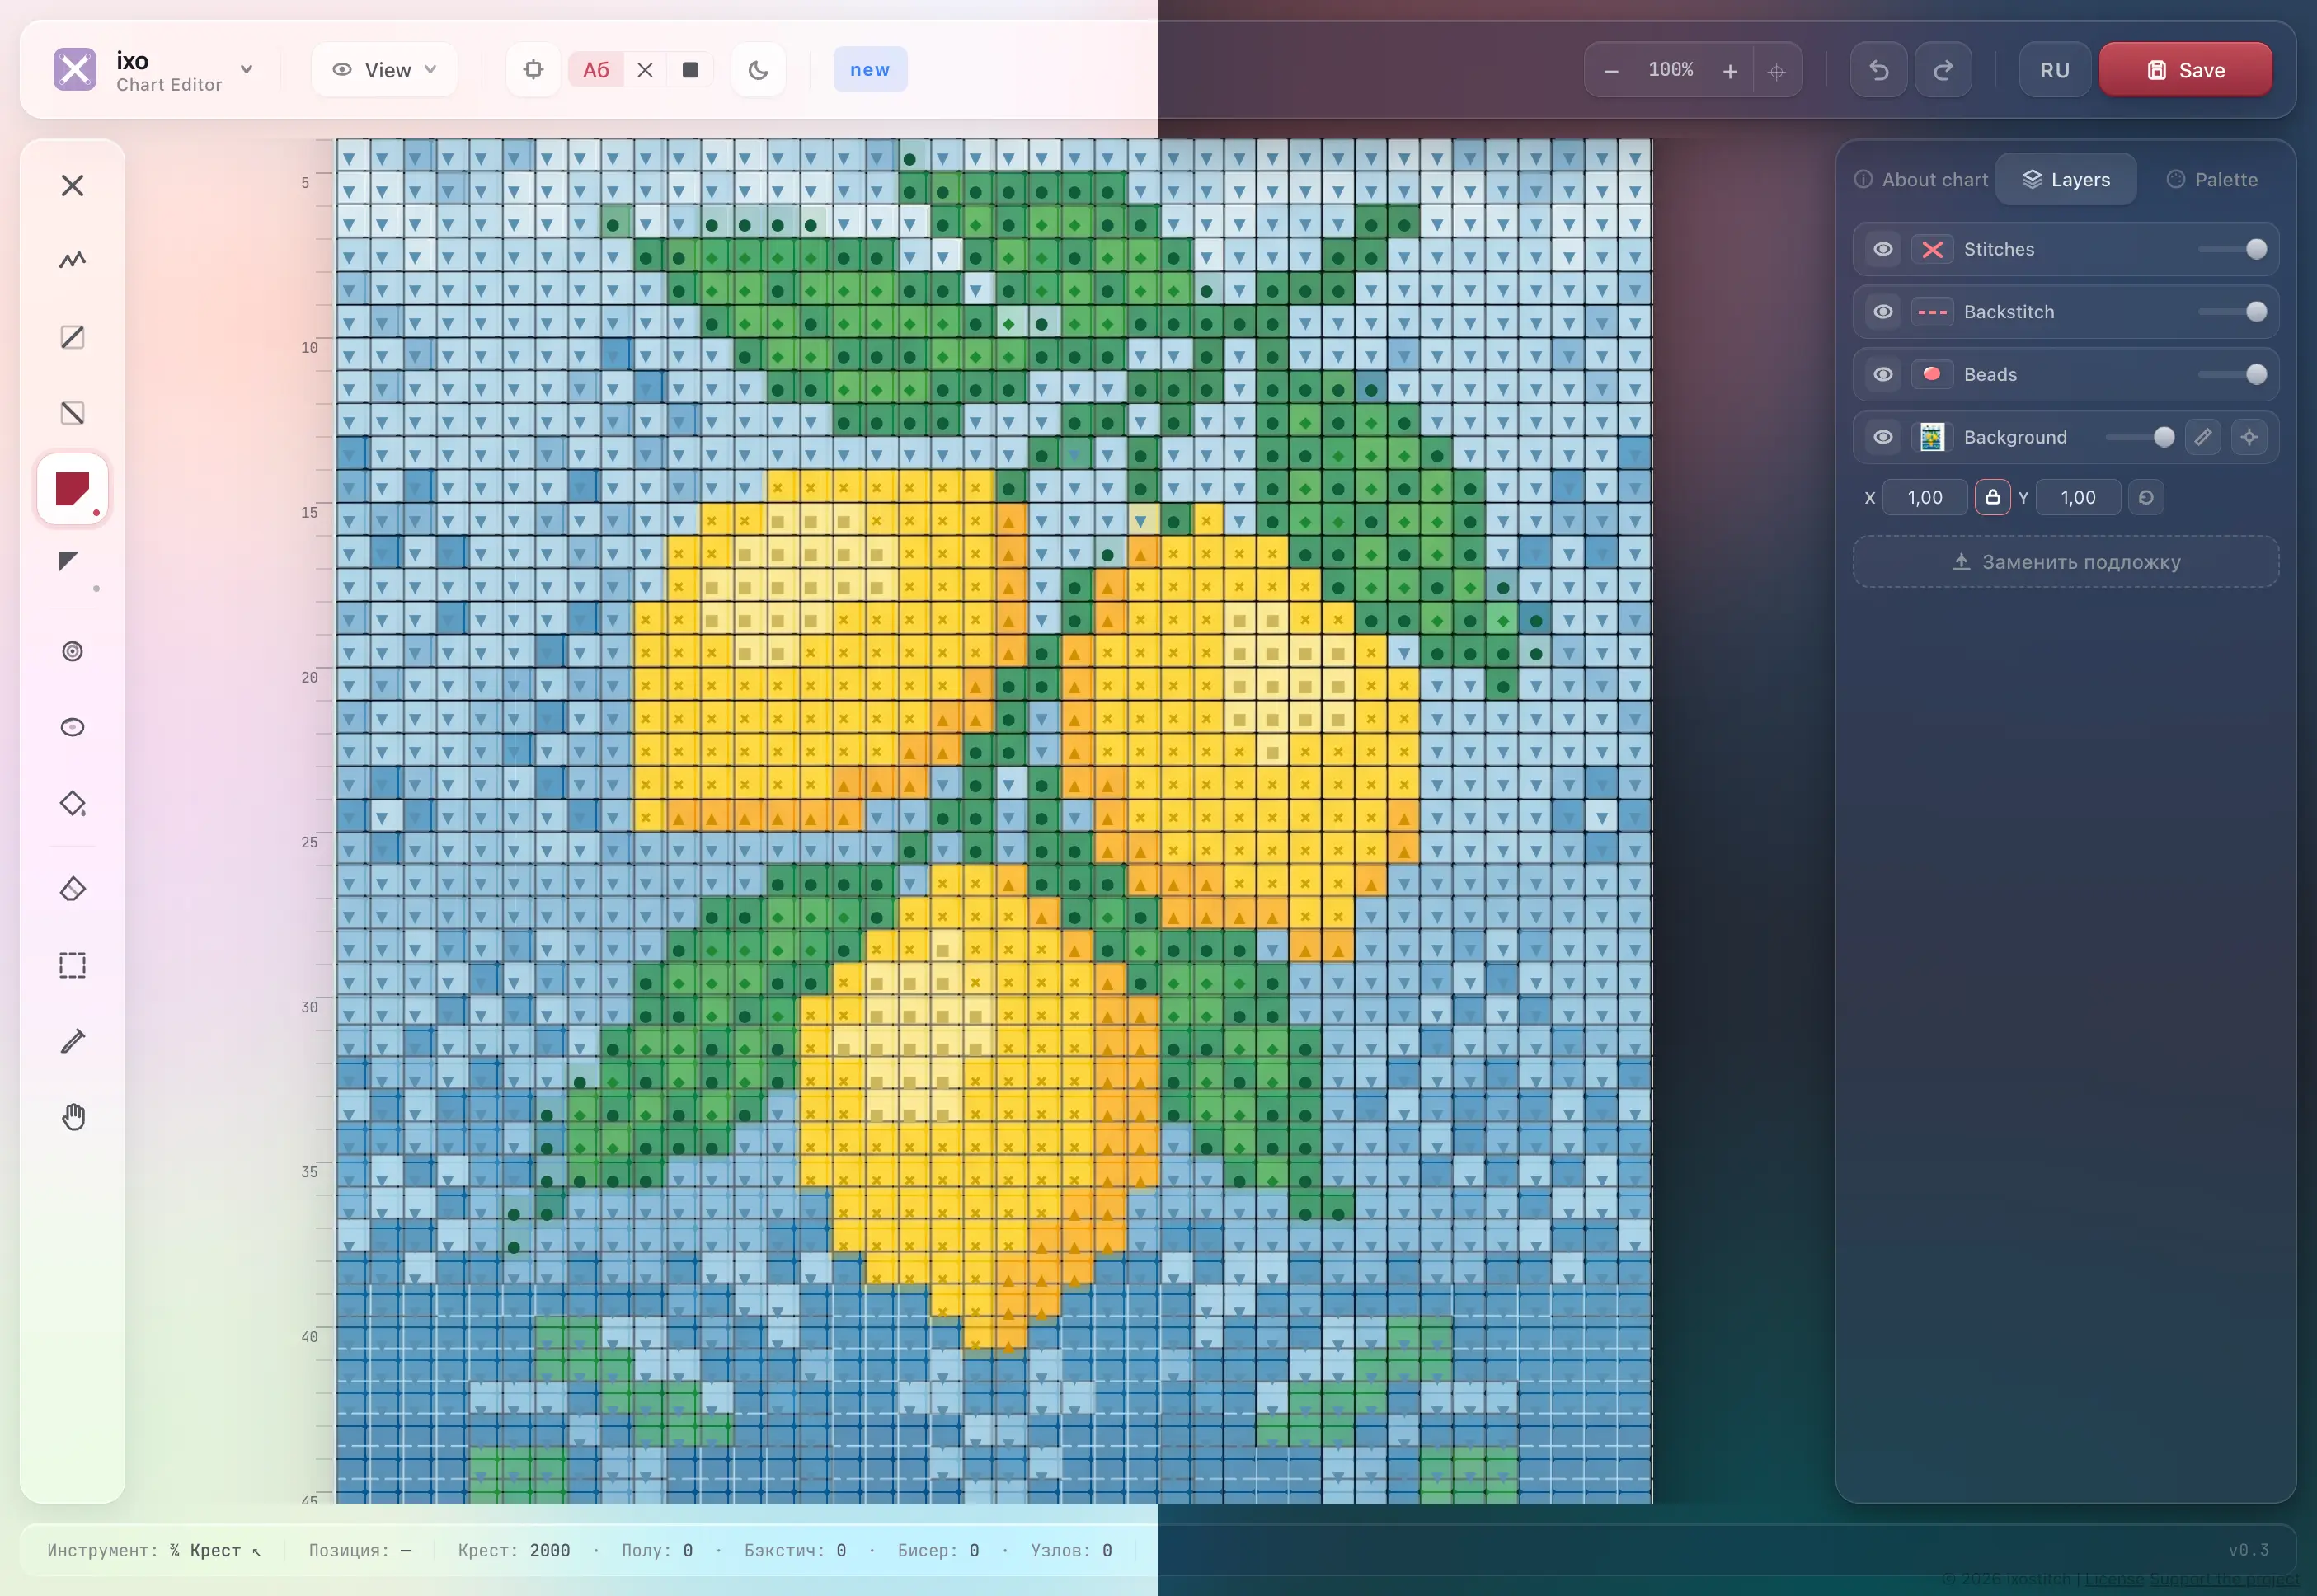Click the crosshair frame icon in top toolbar
This screenshot has width=2317, height=1596.
533,70
